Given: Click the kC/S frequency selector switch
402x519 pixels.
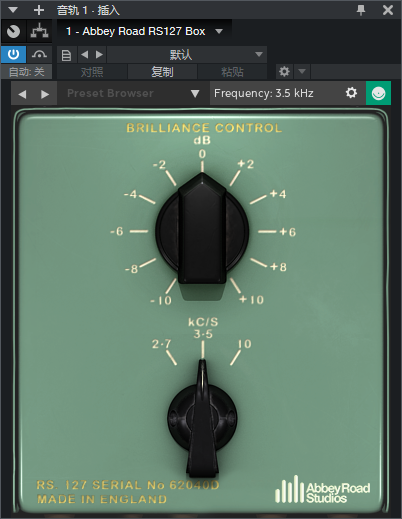Looking at the screenshot, I should 202,418.
